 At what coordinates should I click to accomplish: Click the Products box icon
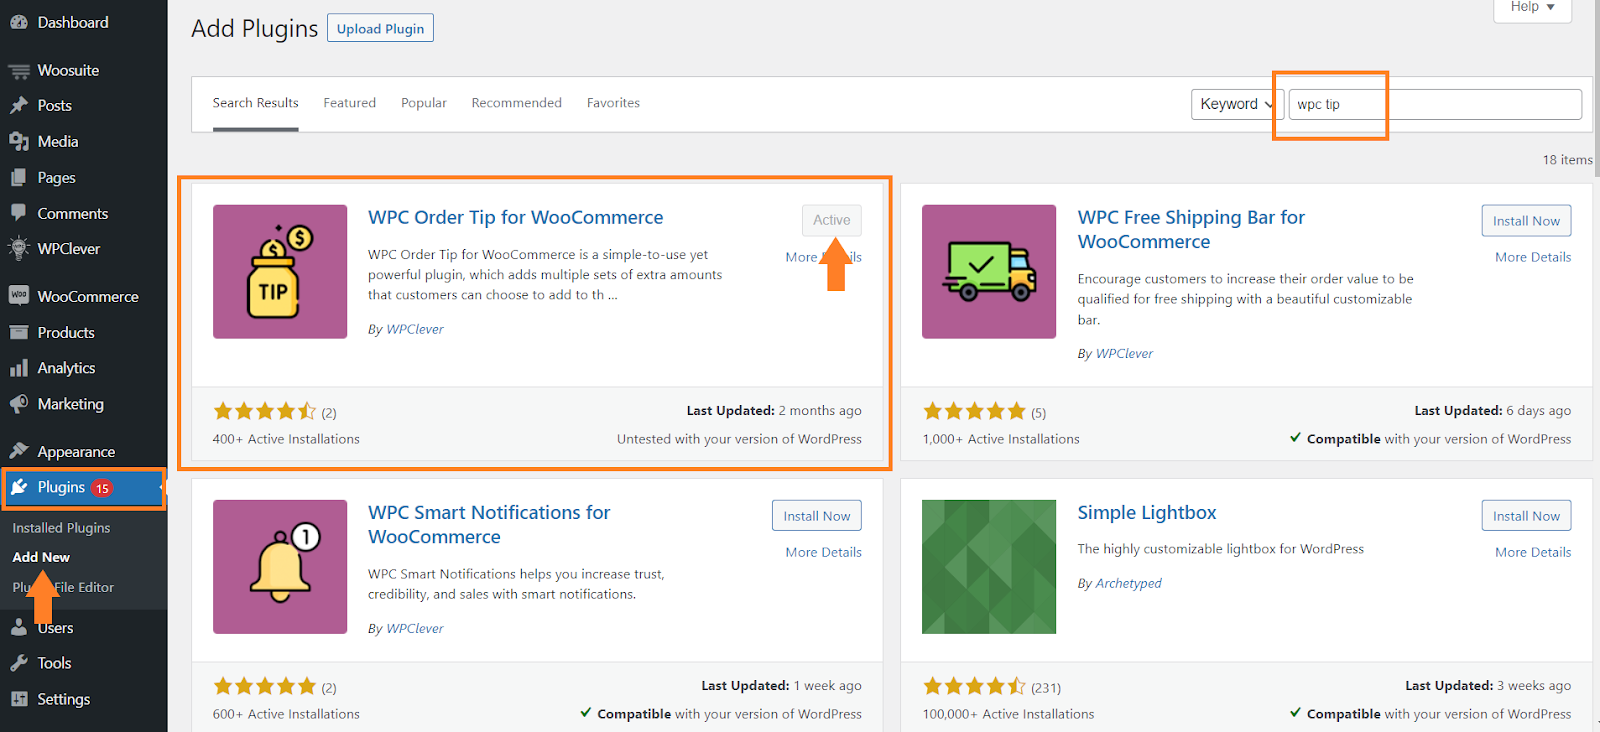19,332
